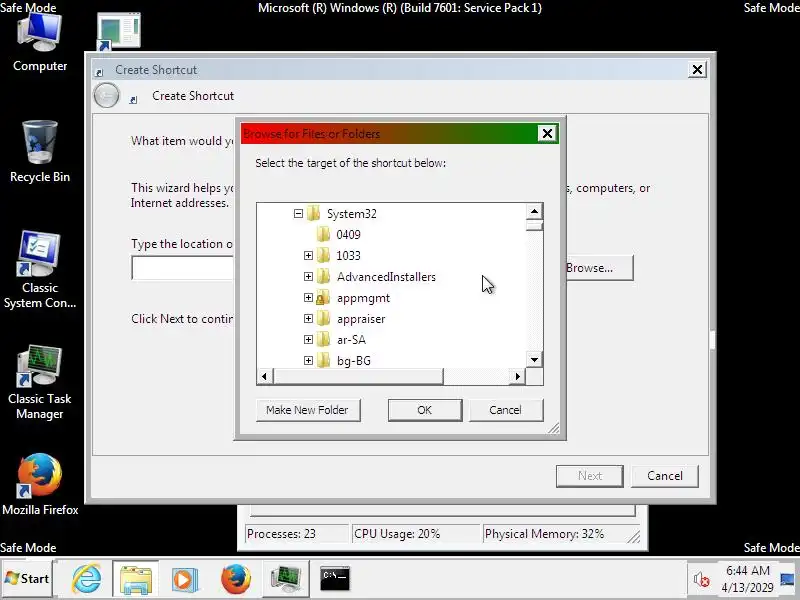Collapse the System32 tree node

(x=298, y=213)
